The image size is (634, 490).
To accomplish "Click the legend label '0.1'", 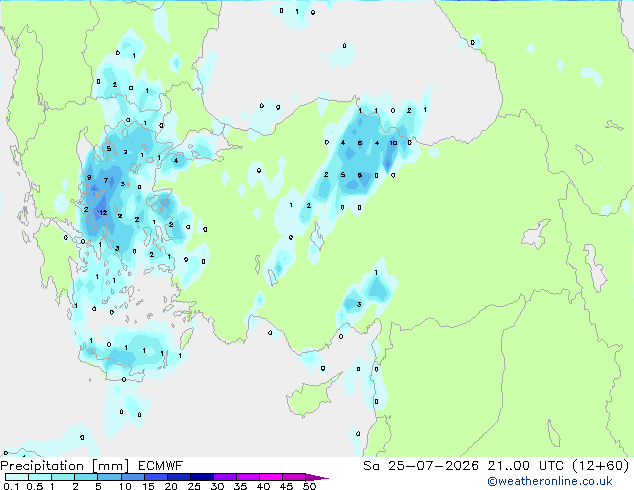I will coord(11,486).
